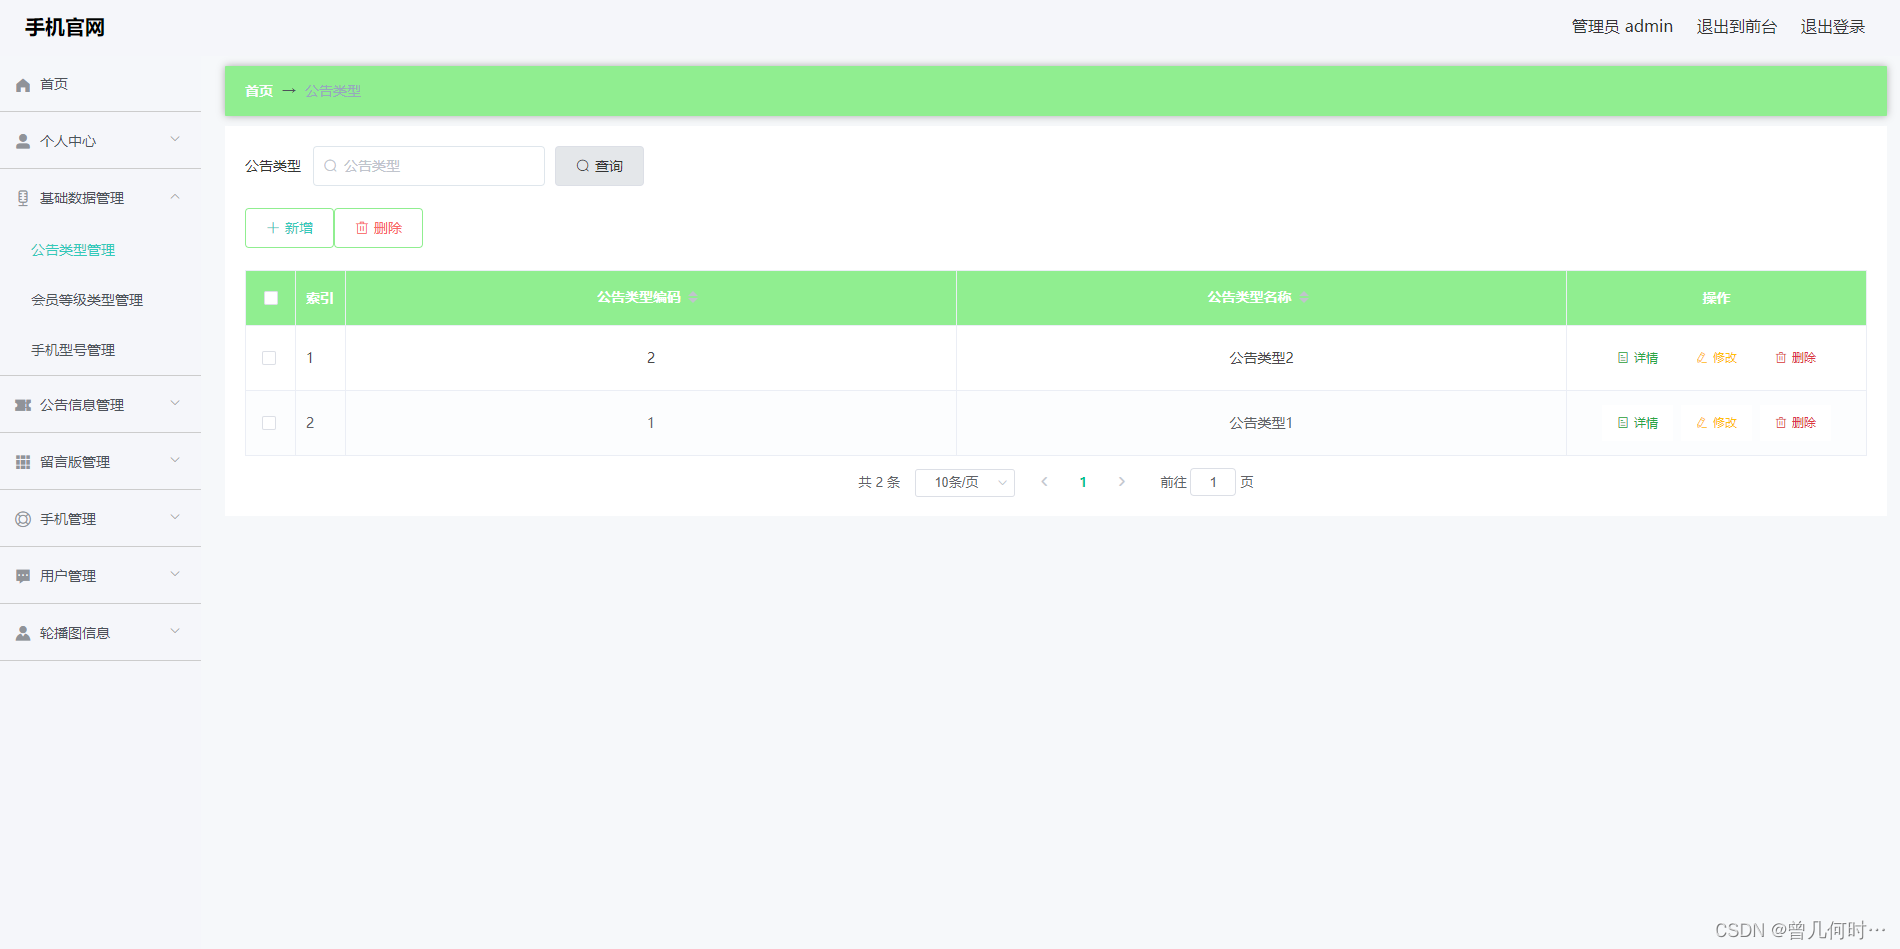
Task: Click the 公告类型1 name cell
Action: pyautogui.click(x=1261, y=423)
